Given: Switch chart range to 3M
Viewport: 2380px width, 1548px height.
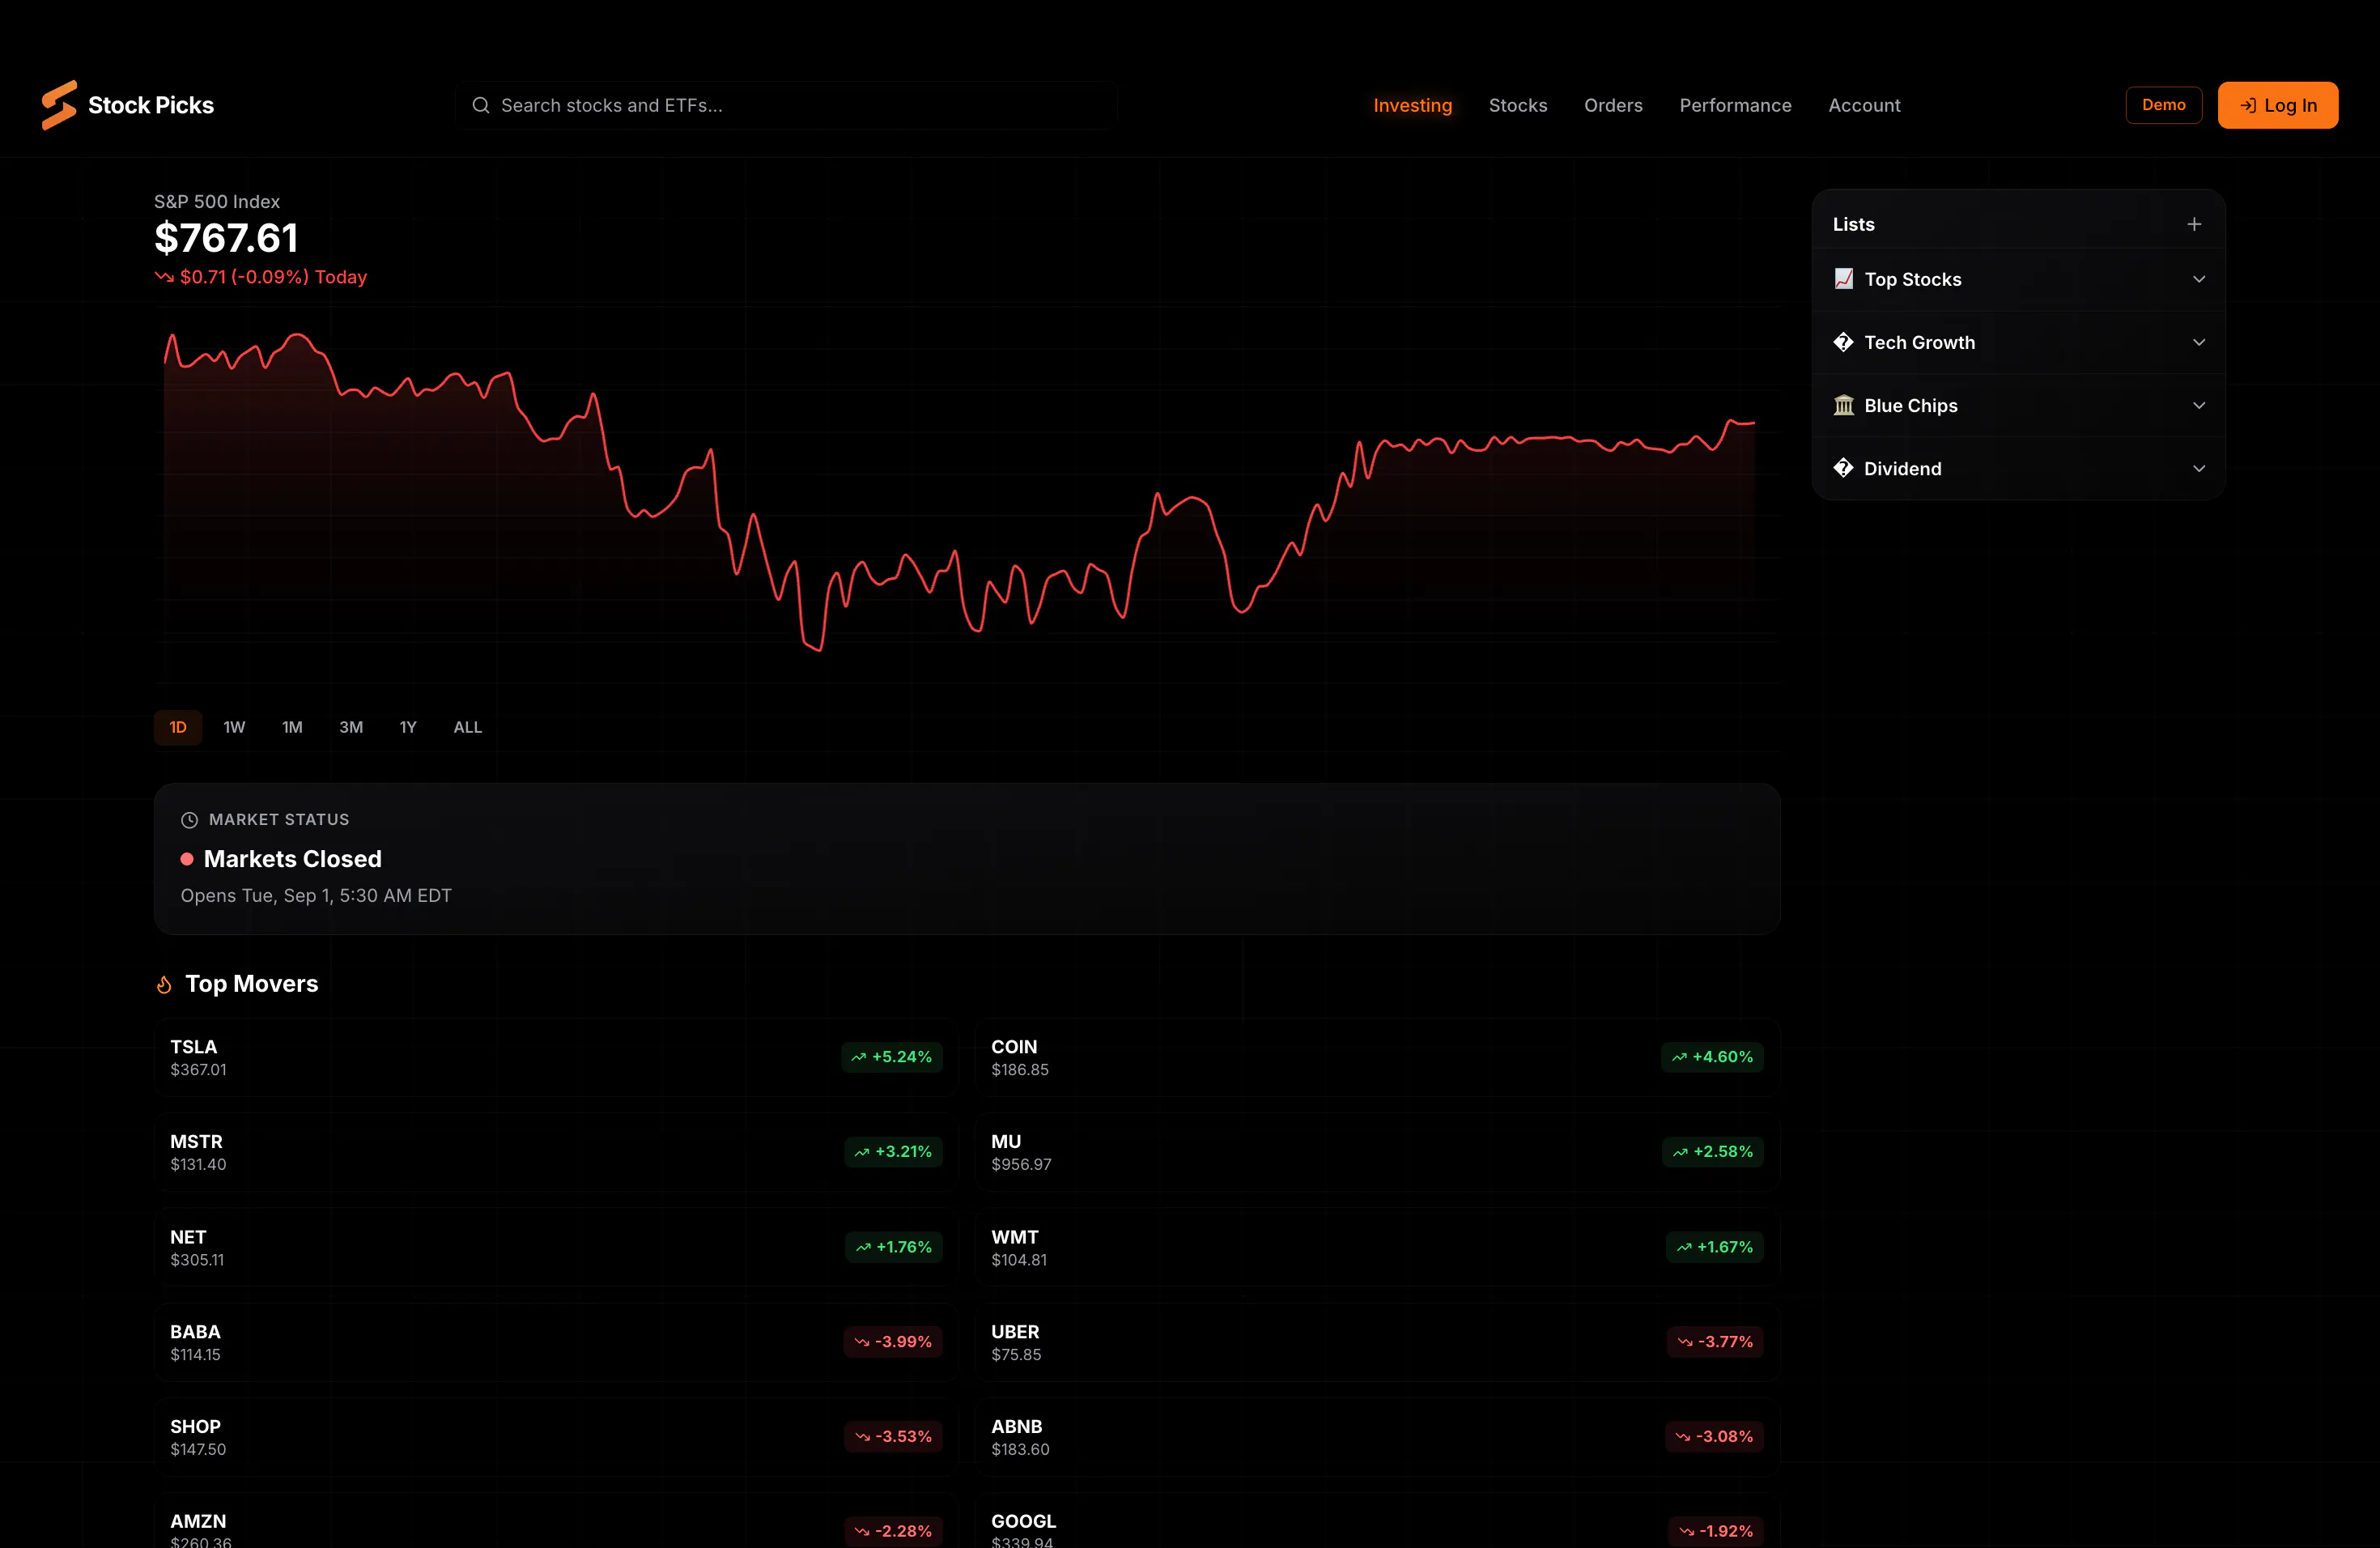Looking at the screenshot, I should tap(351, 727).
